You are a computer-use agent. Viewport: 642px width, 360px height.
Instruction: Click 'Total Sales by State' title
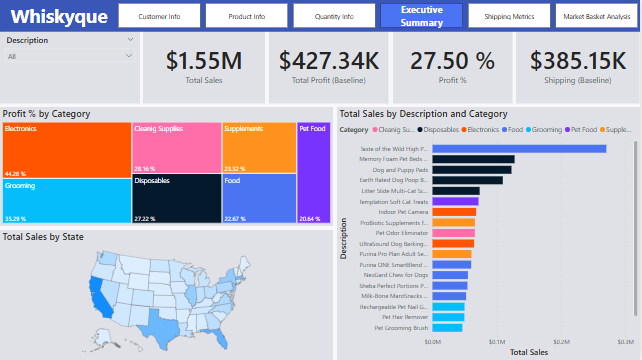click(x=43, y=237)
